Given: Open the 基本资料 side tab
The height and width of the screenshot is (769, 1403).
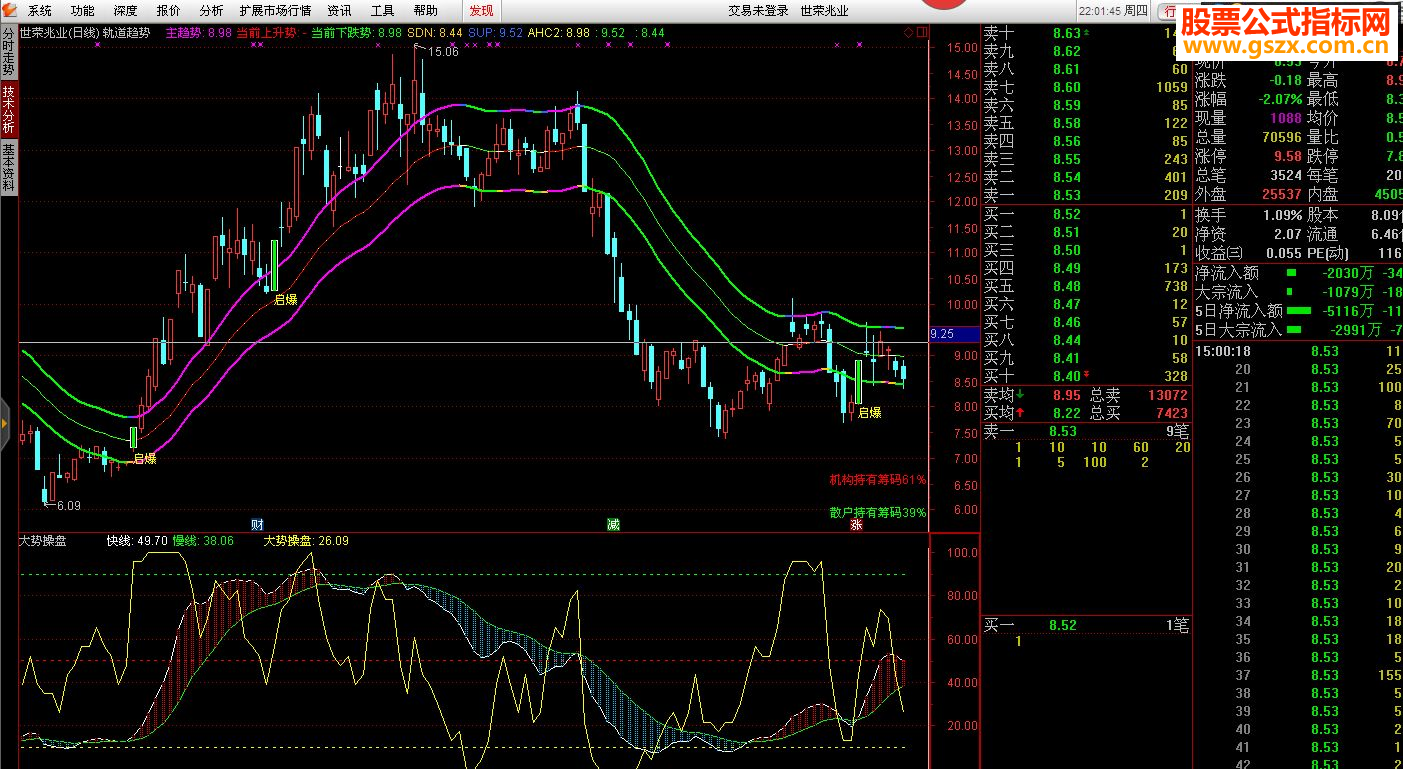Looking at the screenshot, I should coord(8,167).
